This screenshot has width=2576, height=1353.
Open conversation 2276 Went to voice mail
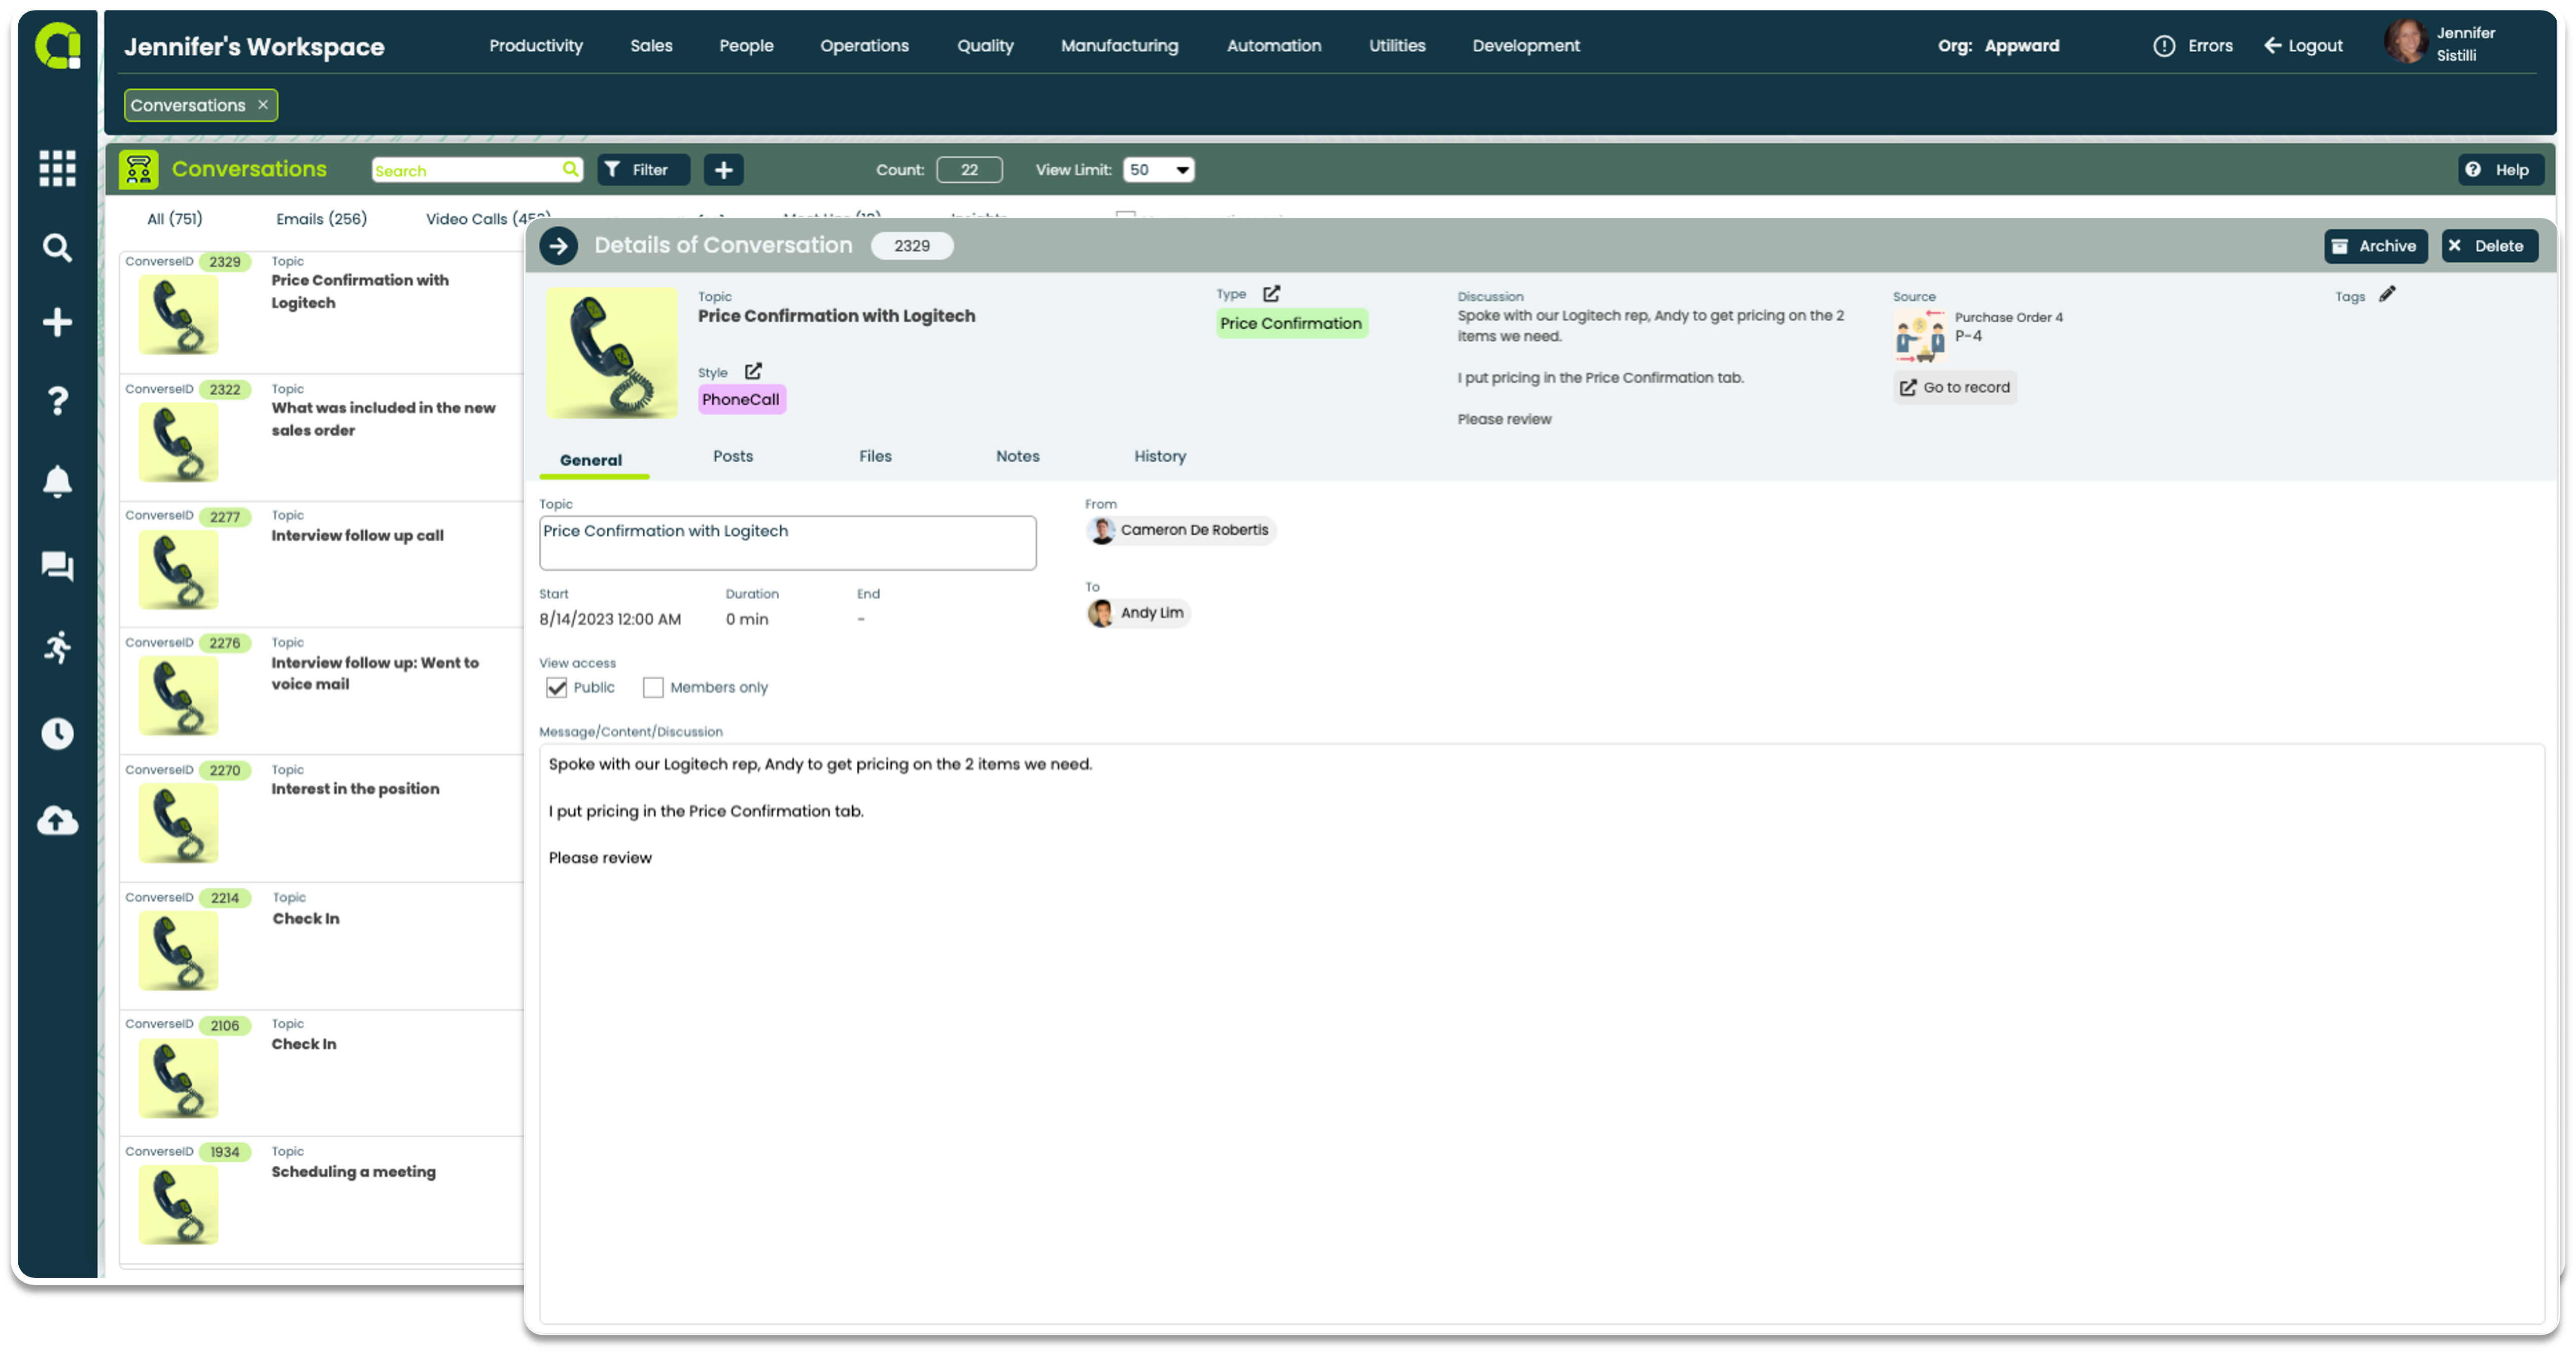[x=321, y=691]
